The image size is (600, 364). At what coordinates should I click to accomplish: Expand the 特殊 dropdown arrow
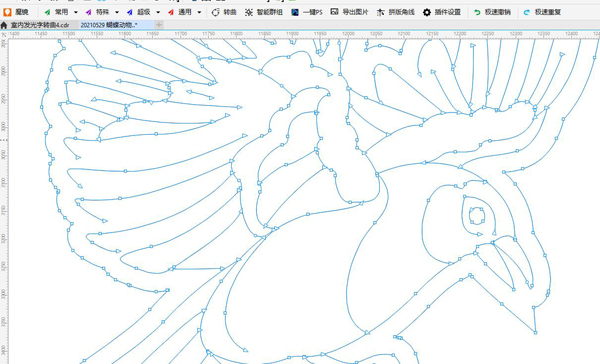pos(117,12)
